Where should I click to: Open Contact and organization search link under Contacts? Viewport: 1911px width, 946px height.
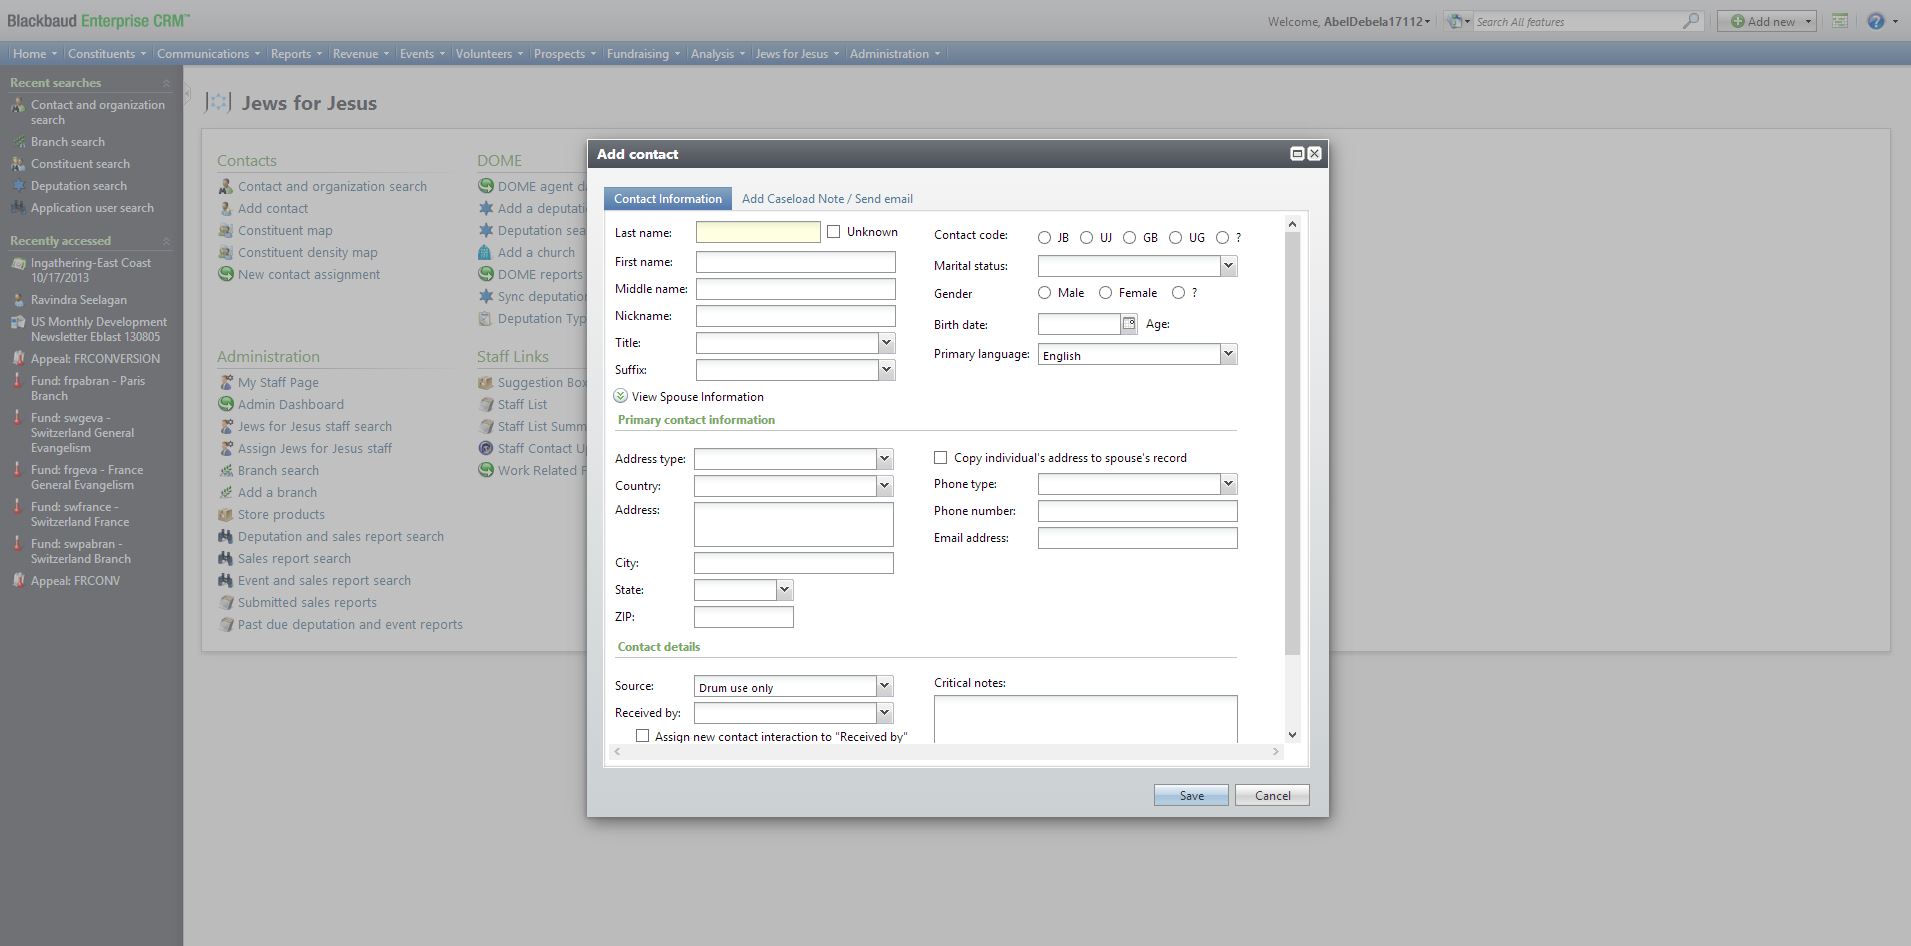[x=332, y=186]
